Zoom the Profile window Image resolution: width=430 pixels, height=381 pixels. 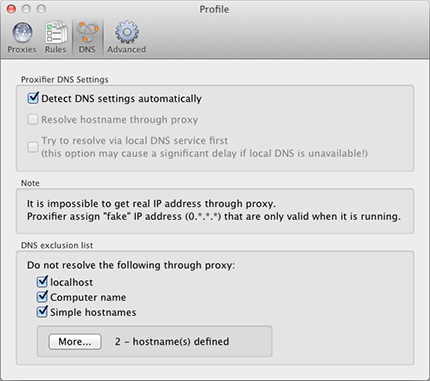click(41, 9)
